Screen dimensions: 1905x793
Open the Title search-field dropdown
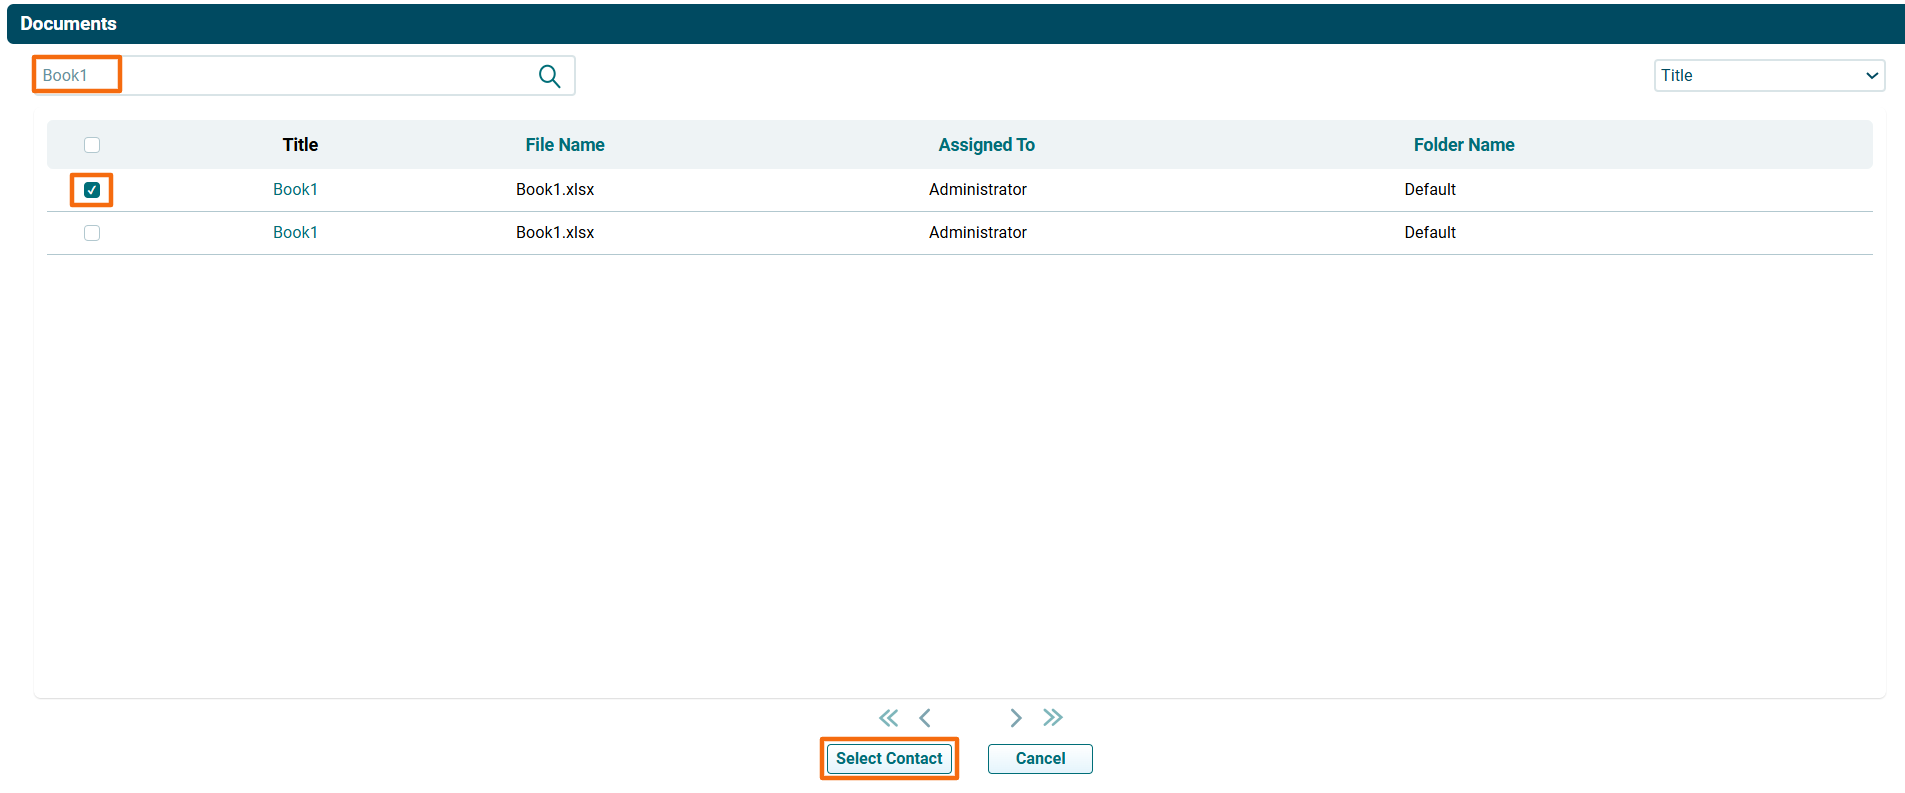[x=1768, y=76]
